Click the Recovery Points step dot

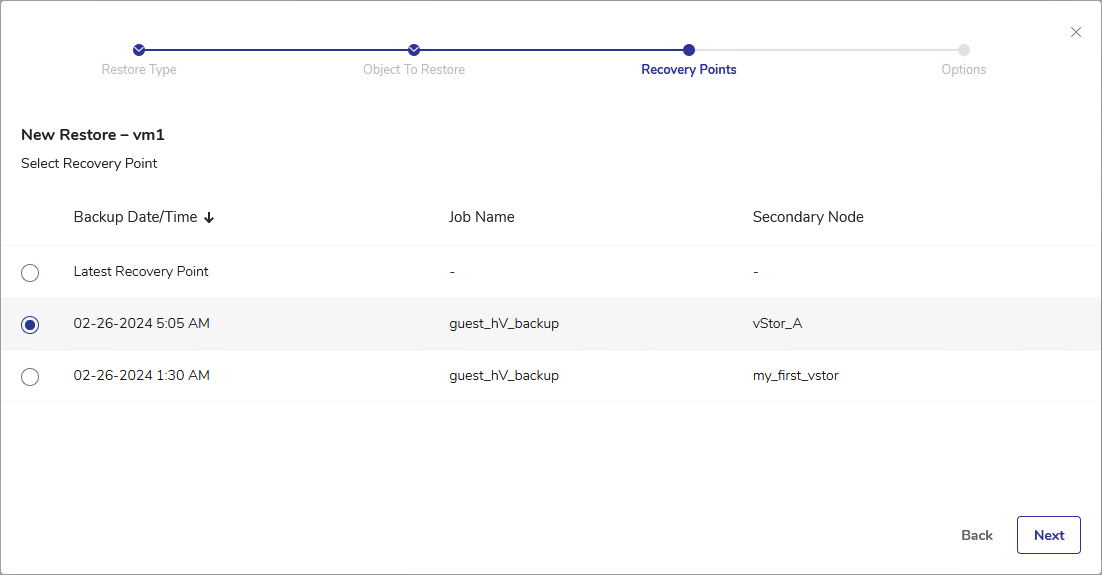pos(689,50)
